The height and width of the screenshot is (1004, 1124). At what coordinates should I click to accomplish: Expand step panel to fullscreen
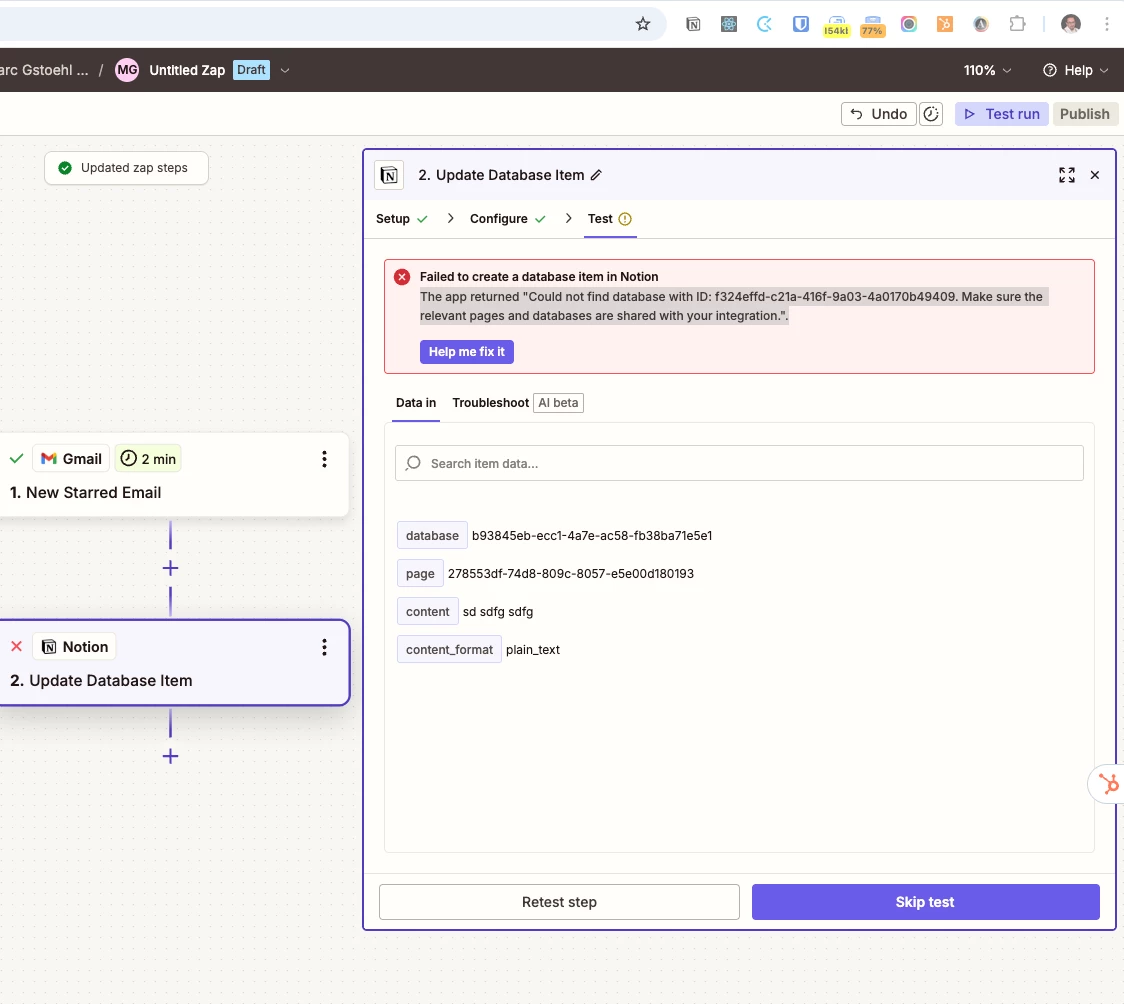(1067, 175)
